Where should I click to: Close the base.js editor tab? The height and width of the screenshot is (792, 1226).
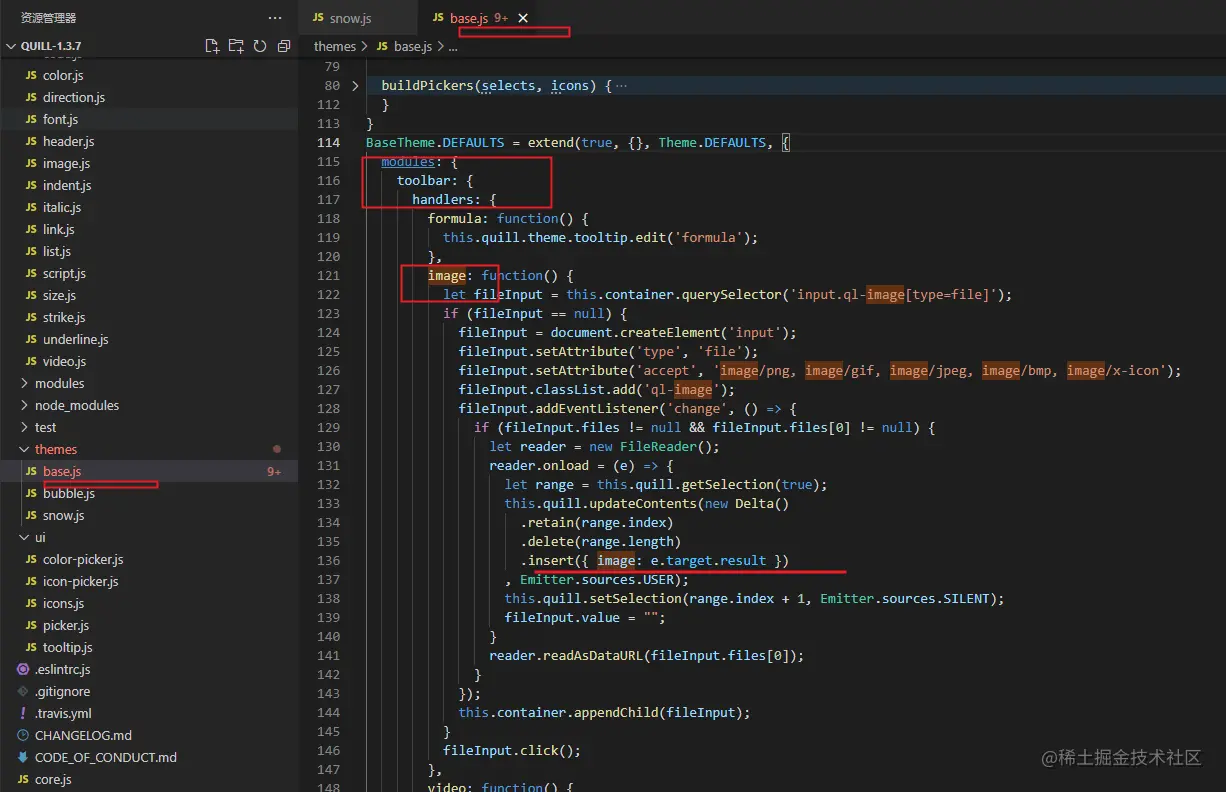point(523,18)
